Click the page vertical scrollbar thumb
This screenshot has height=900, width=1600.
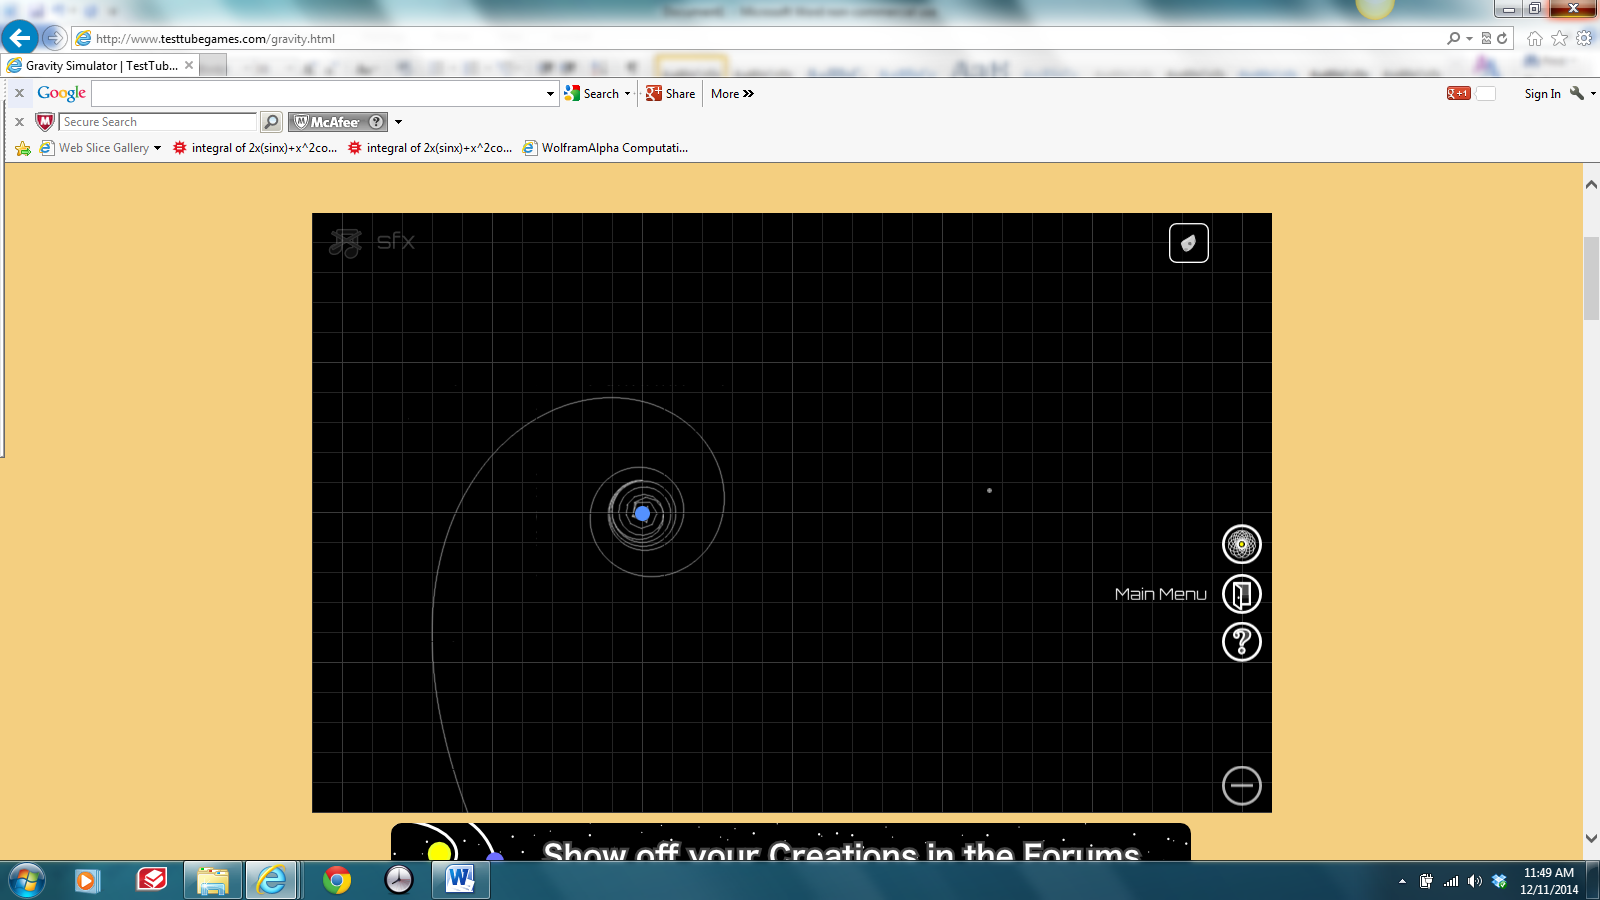(1591, 279)
